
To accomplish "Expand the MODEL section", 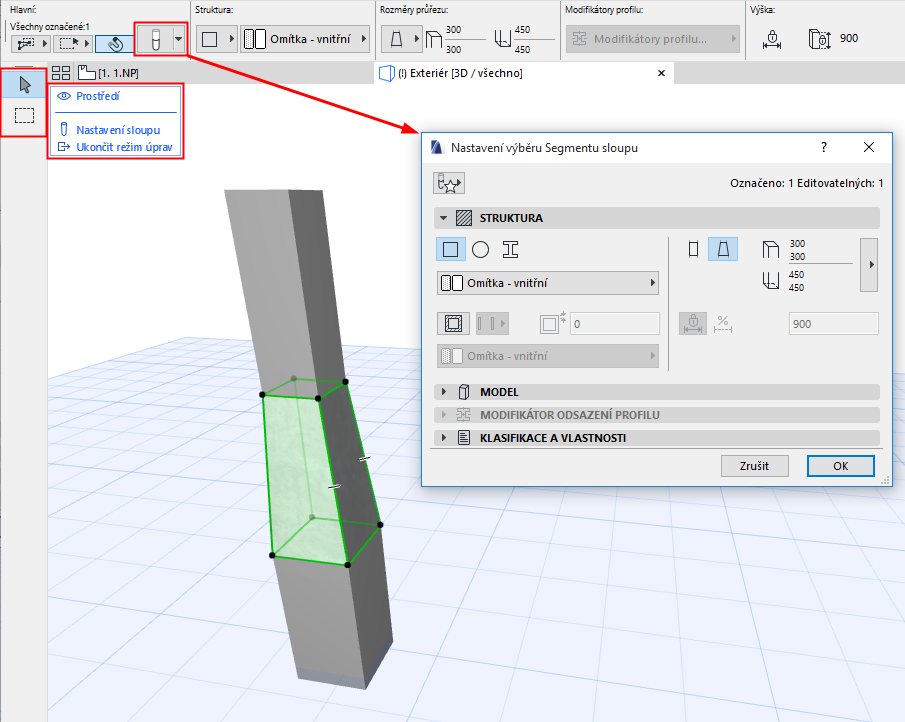I will 443,392.
